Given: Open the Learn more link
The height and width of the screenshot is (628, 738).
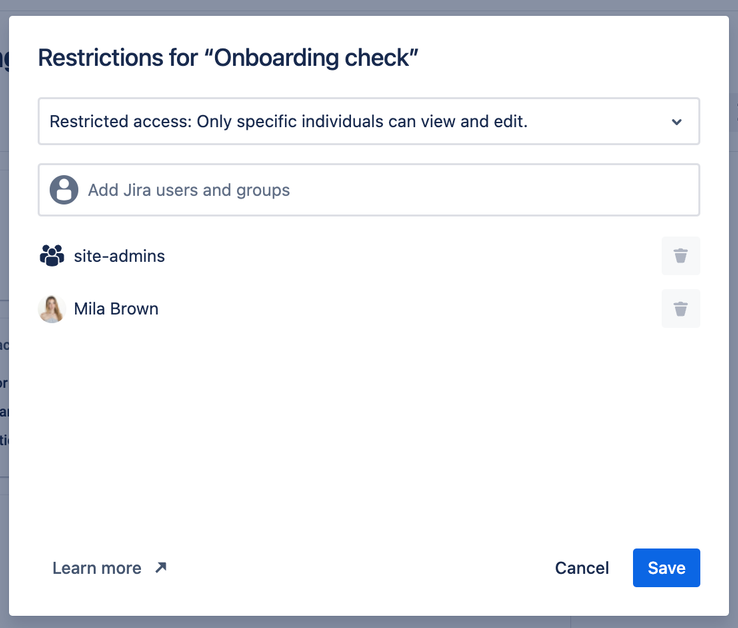Looking at the screenshot, I should pos(97,568).
